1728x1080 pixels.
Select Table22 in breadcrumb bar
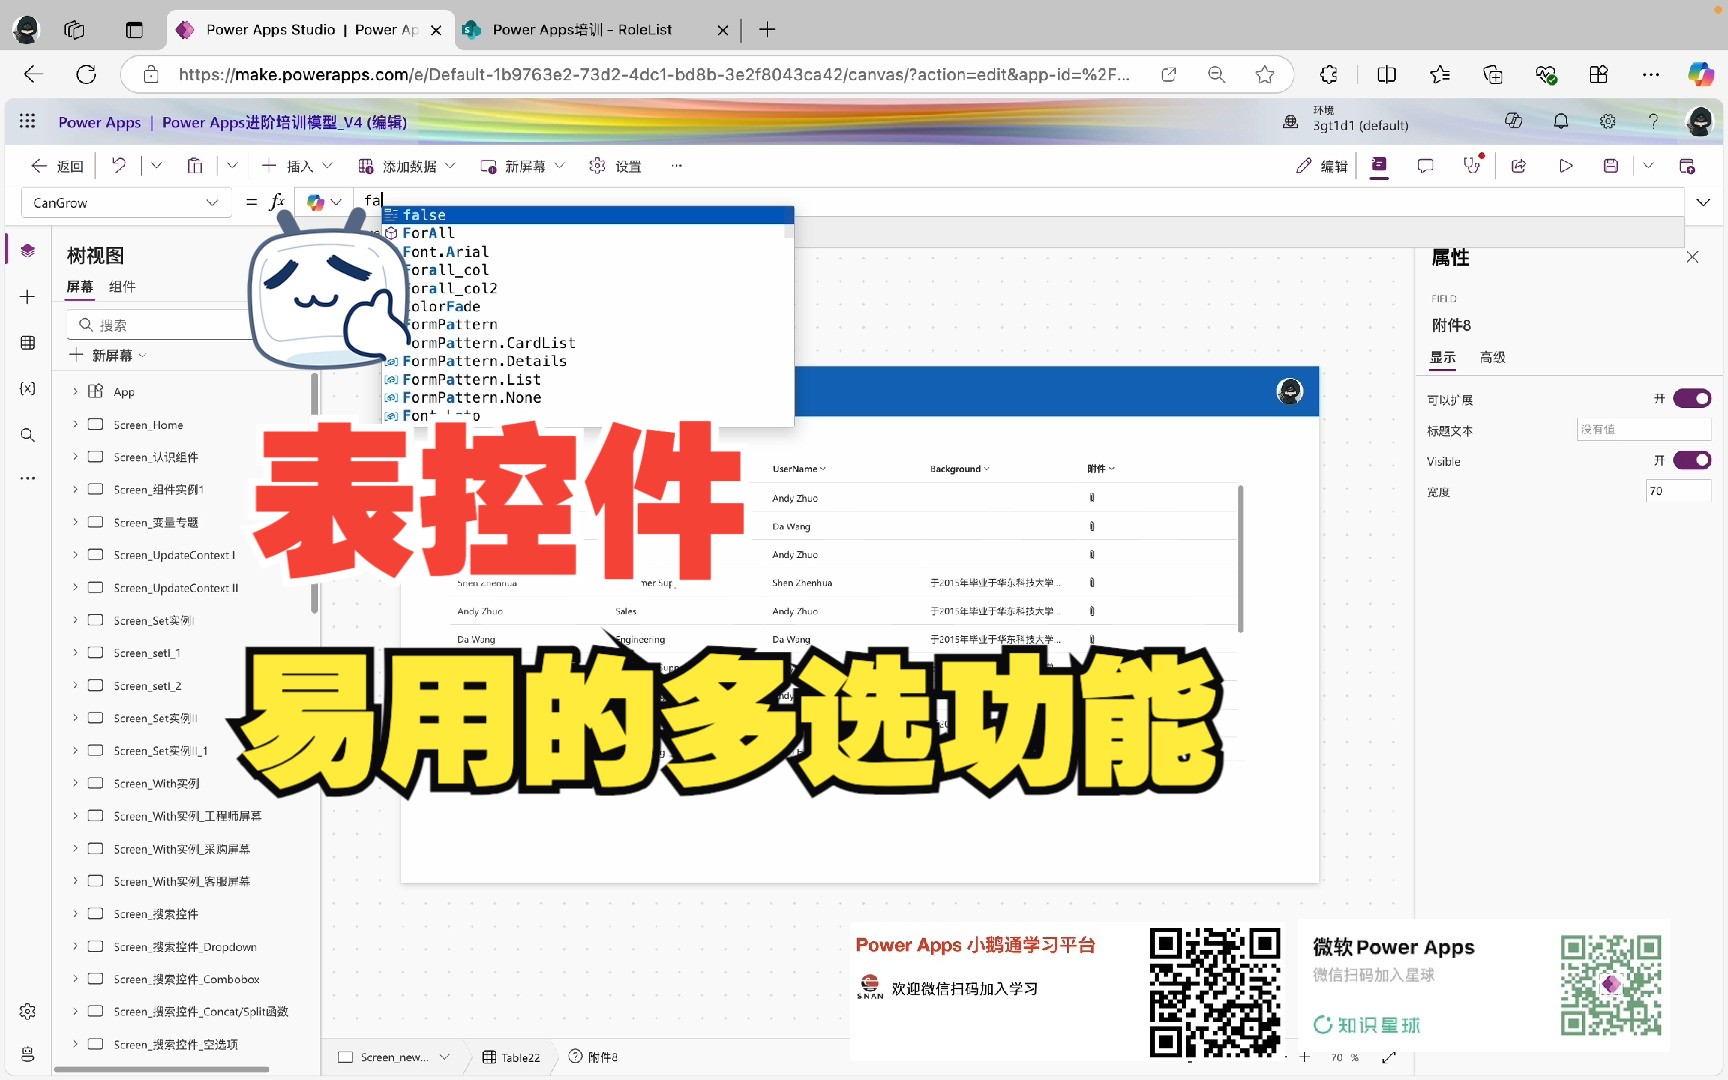click(x=511, y=1057)
